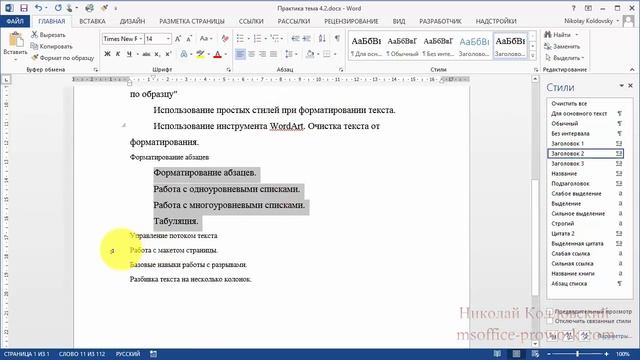Apply red font color
Image resolution: width=640 pixels, height=360 pixels.
(x=217, y=54)
